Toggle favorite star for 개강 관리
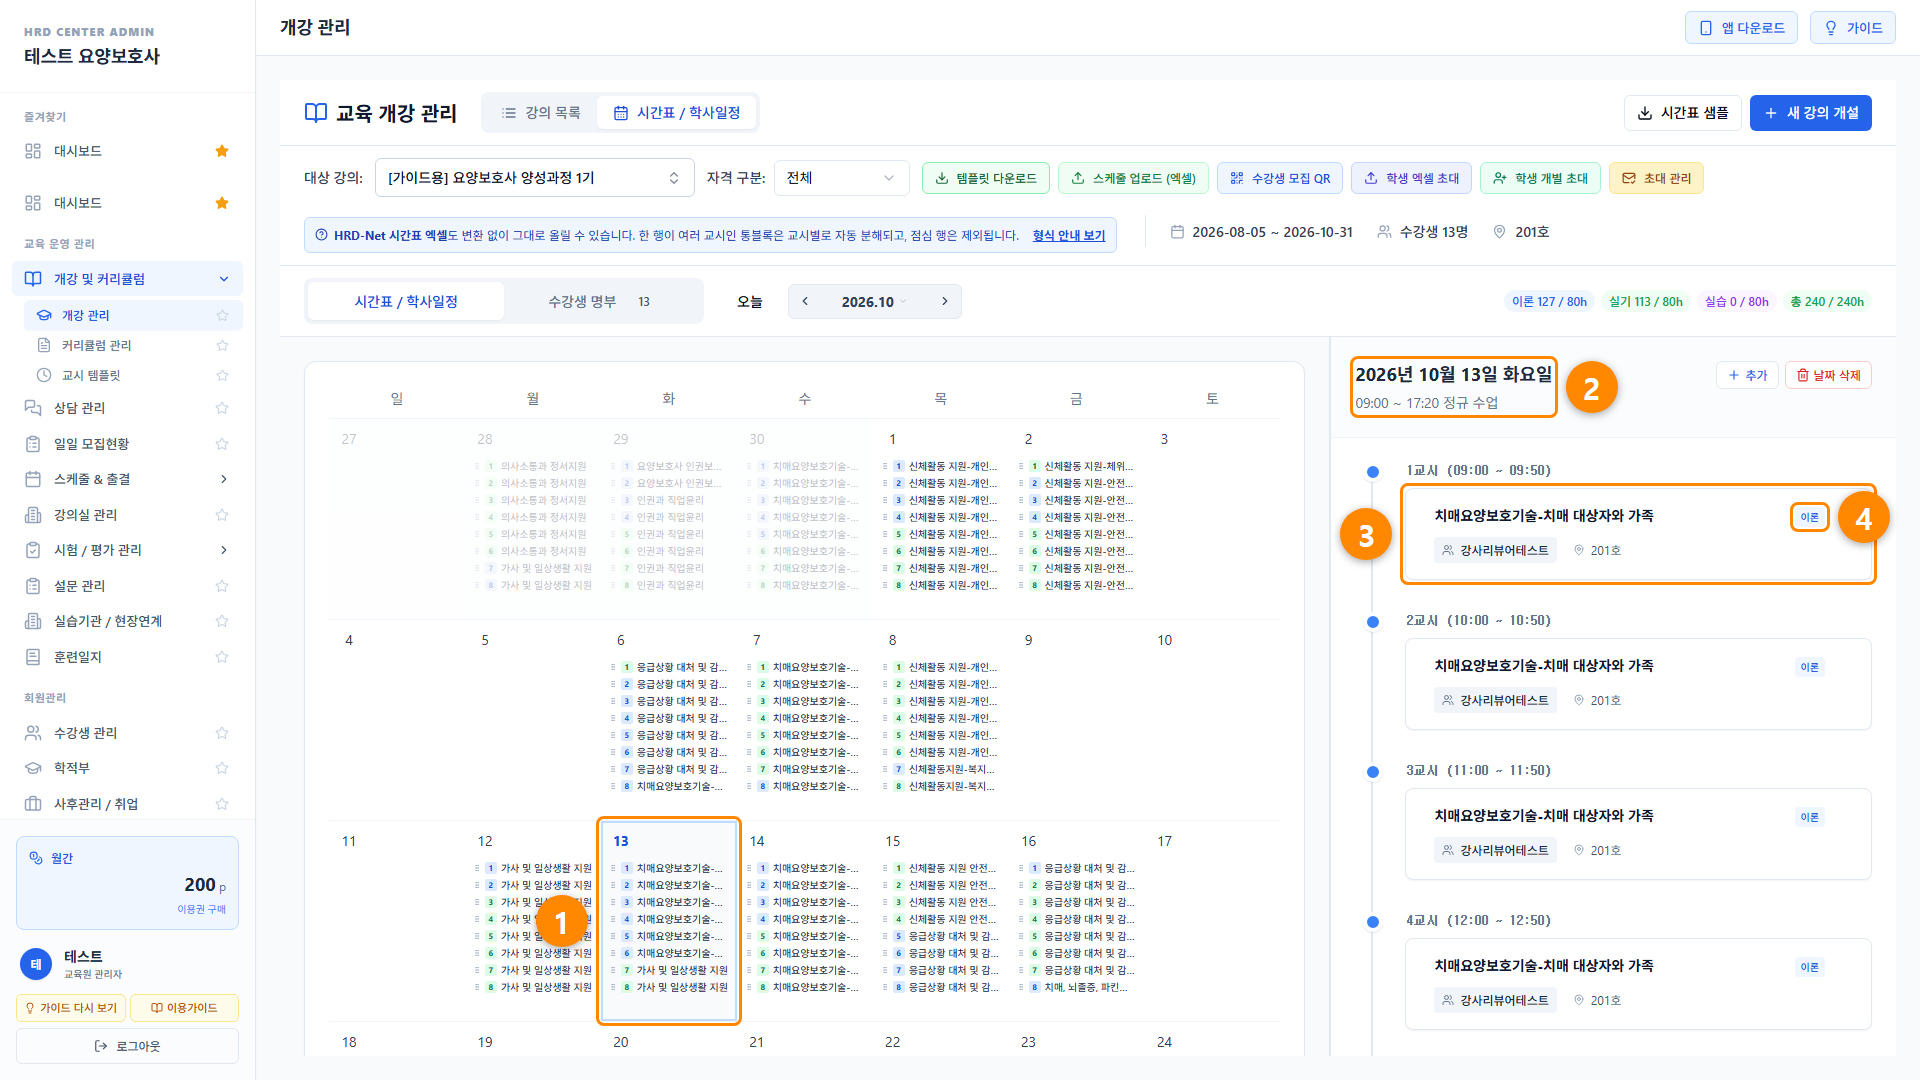Image resolution: width=1920 pixels, height=1080 pixels. (222, 315)
